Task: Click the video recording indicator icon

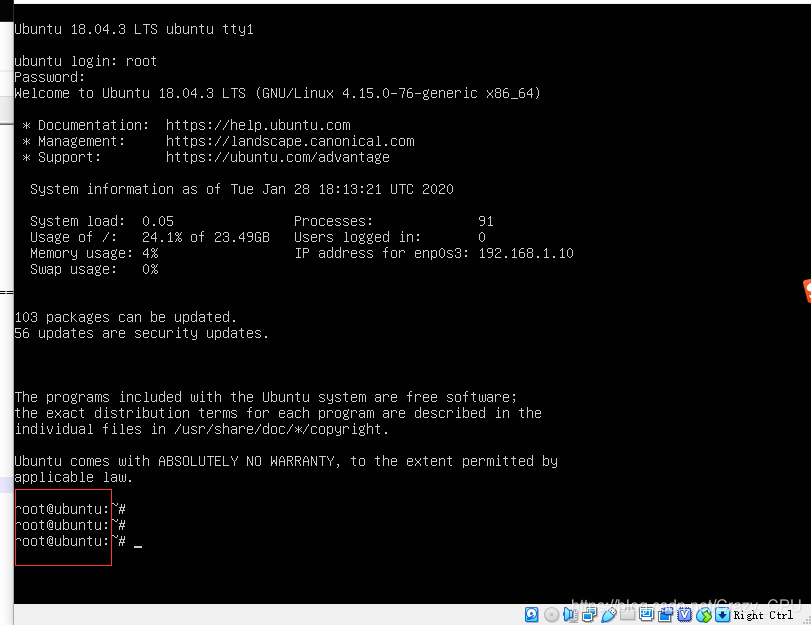Action: [665, 614]
